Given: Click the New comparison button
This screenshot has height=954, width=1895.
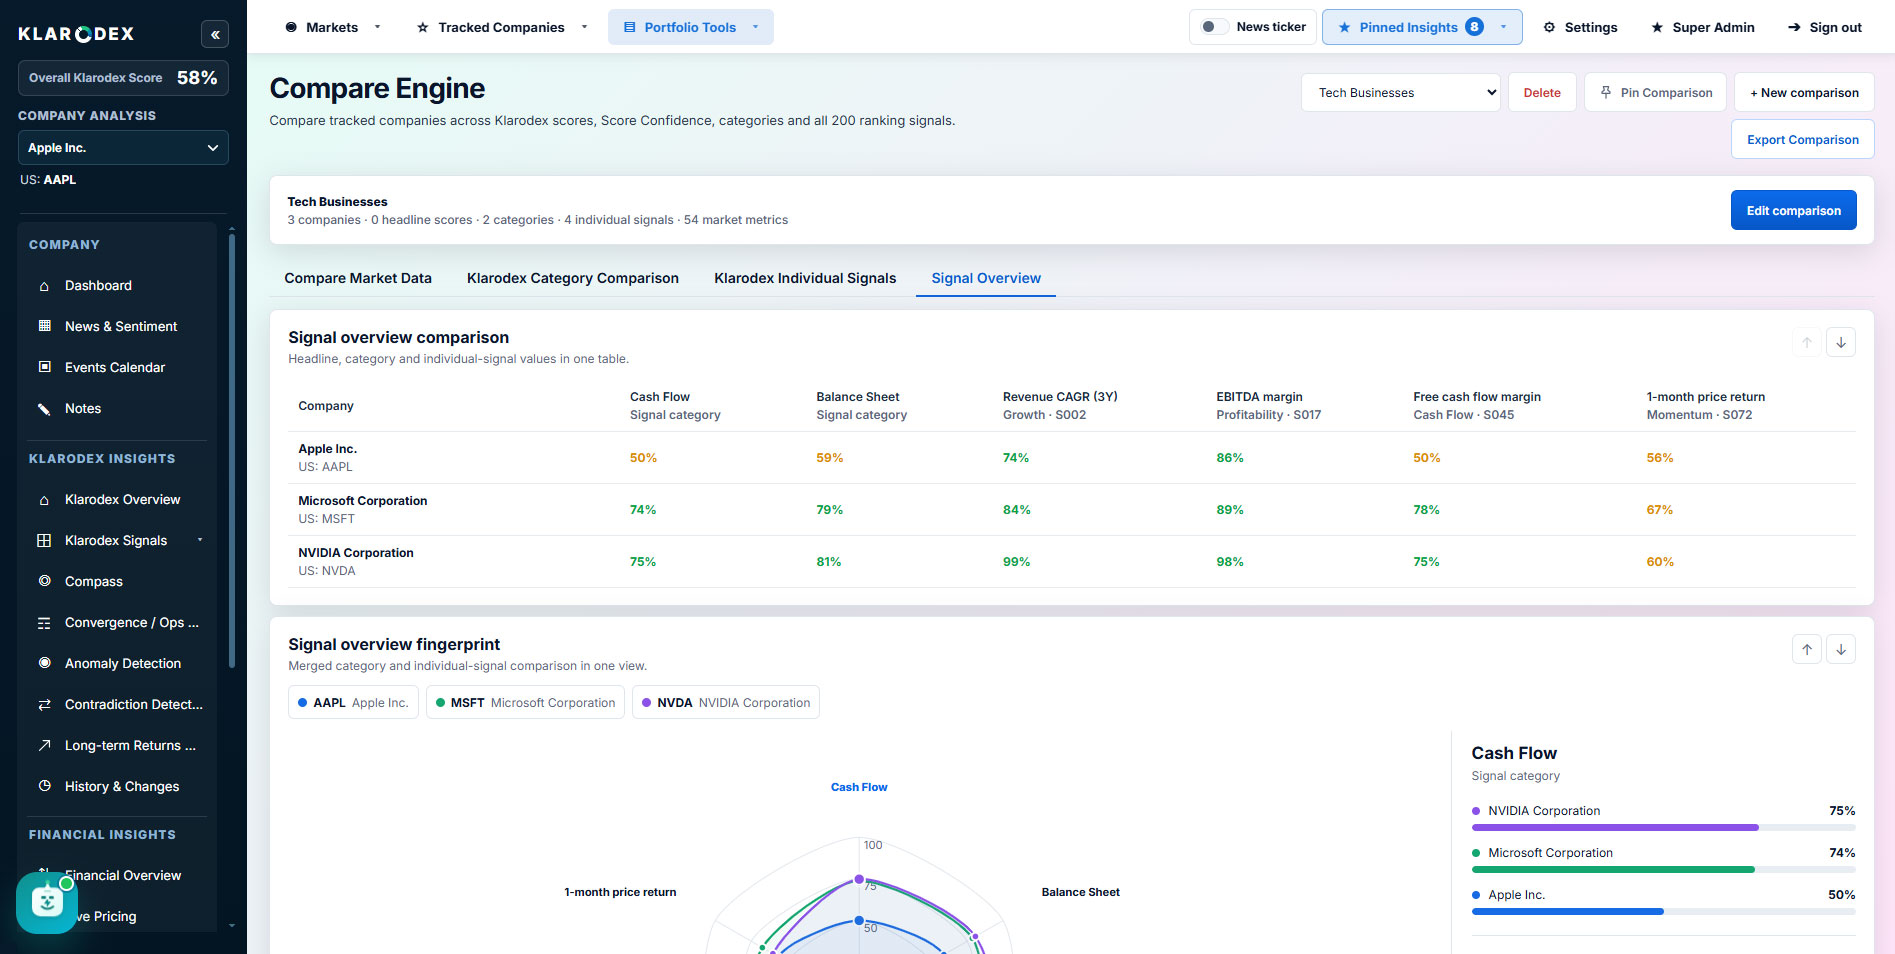Looking at the screenshot, I should coord(1804,92).
